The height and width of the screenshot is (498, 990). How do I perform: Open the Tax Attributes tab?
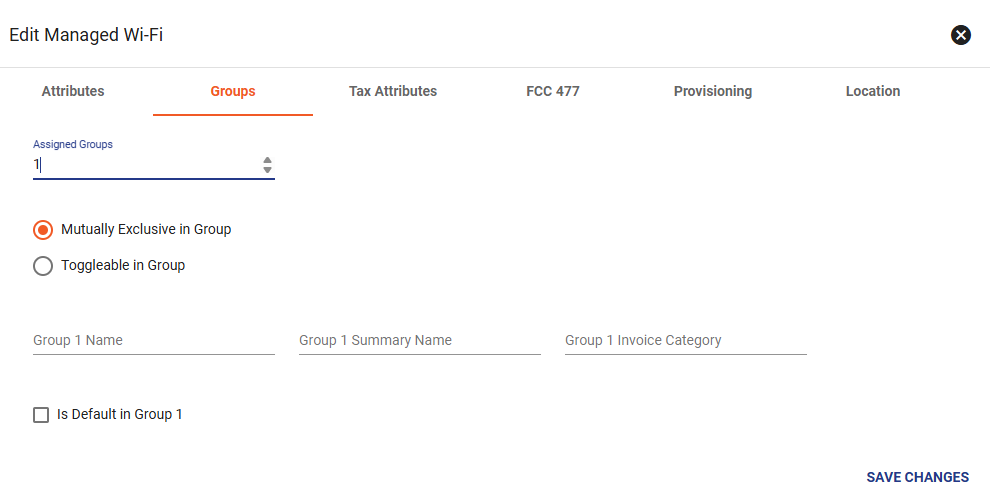393,91
